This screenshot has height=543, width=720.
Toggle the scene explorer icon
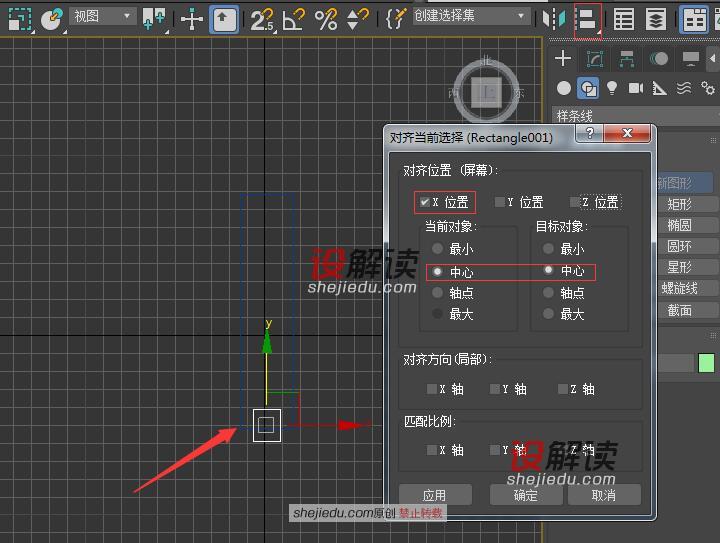pyautogui.click(x=624, y=19)
